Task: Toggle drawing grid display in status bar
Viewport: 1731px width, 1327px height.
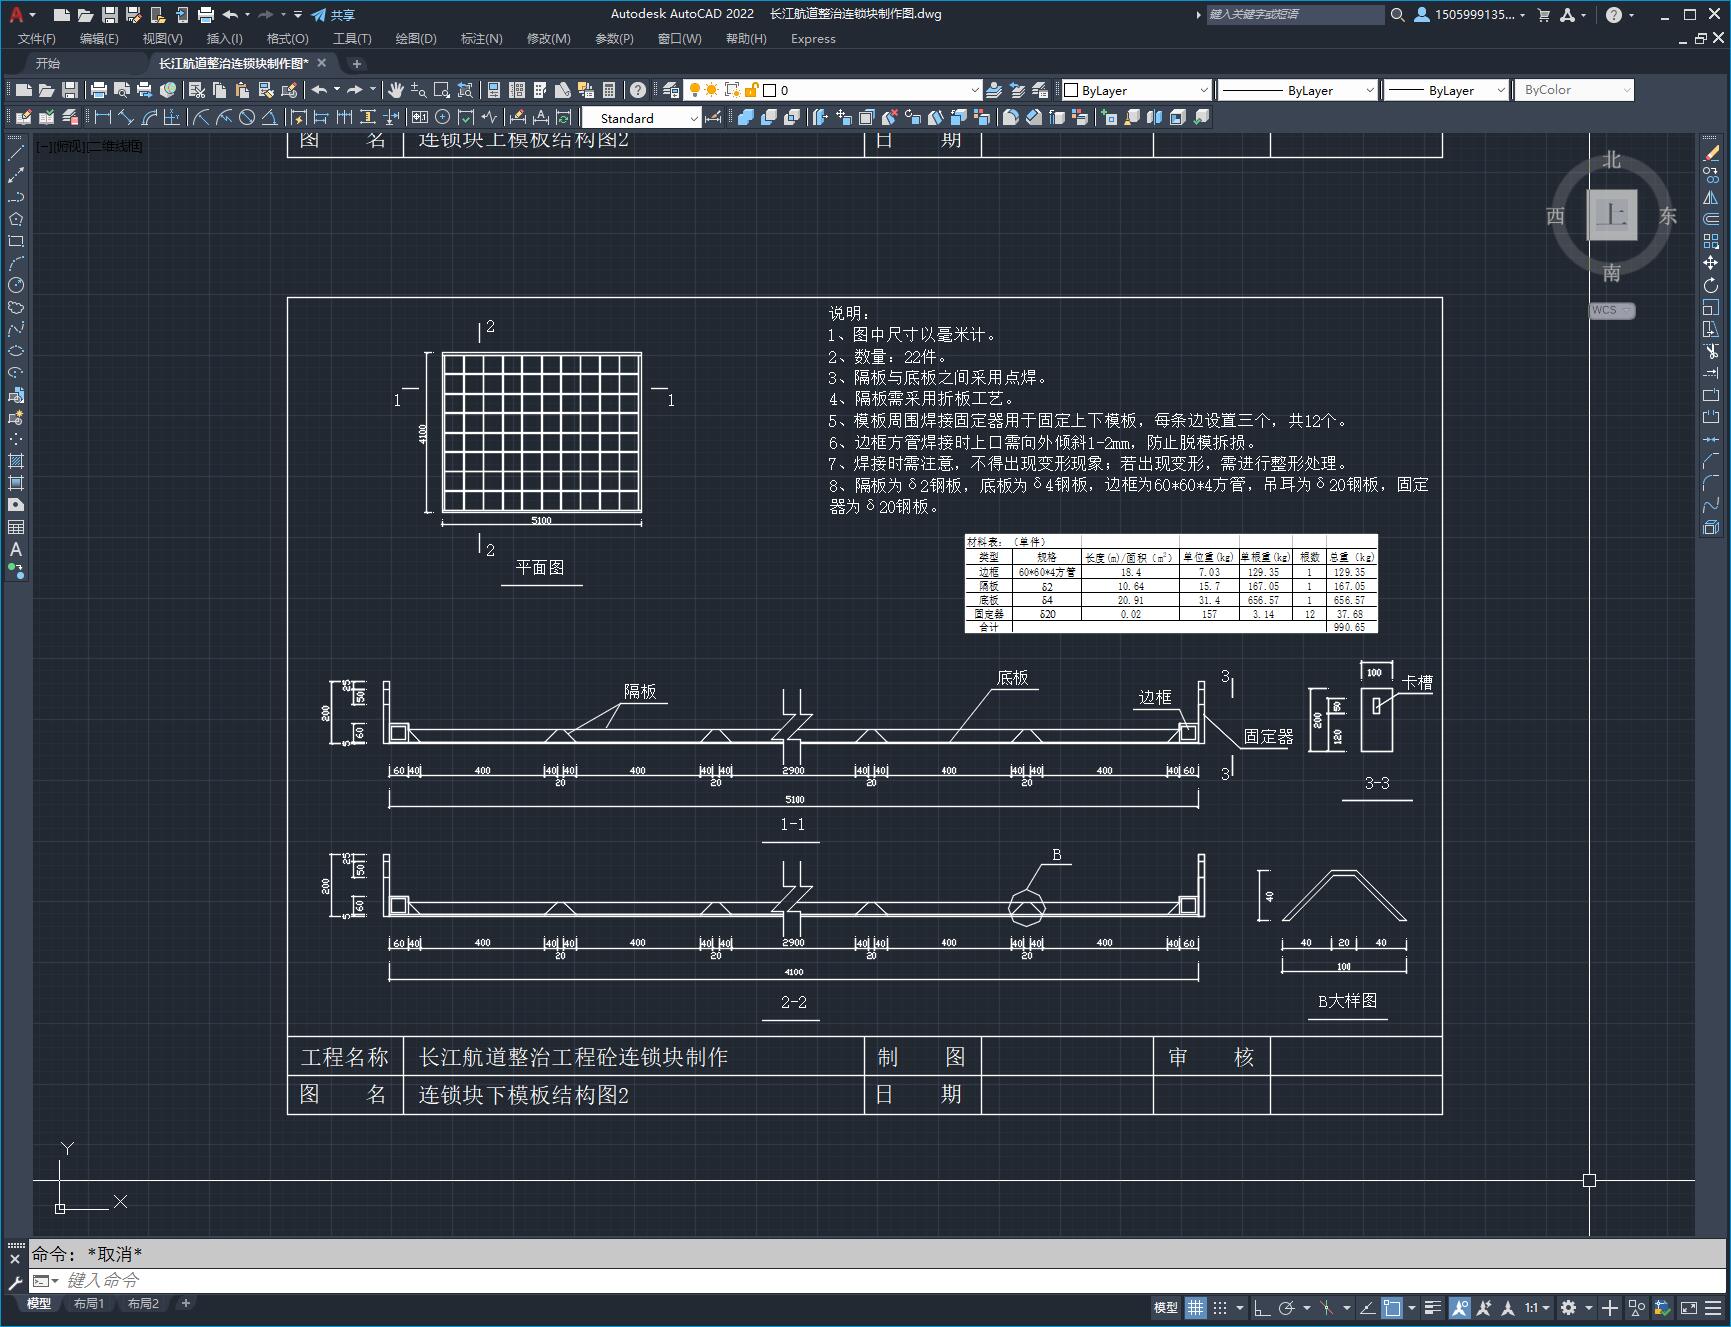Action: click(1196, 1307)
